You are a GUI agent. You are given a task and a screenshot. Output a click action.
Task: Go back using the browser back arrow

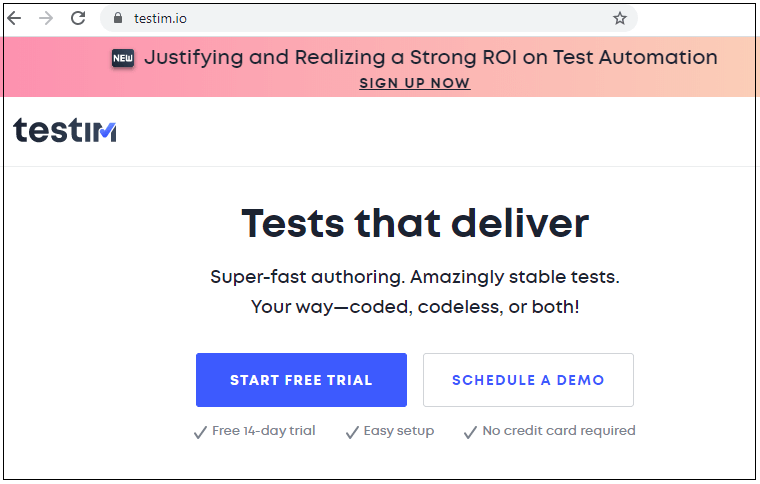(x=15, y=18)
